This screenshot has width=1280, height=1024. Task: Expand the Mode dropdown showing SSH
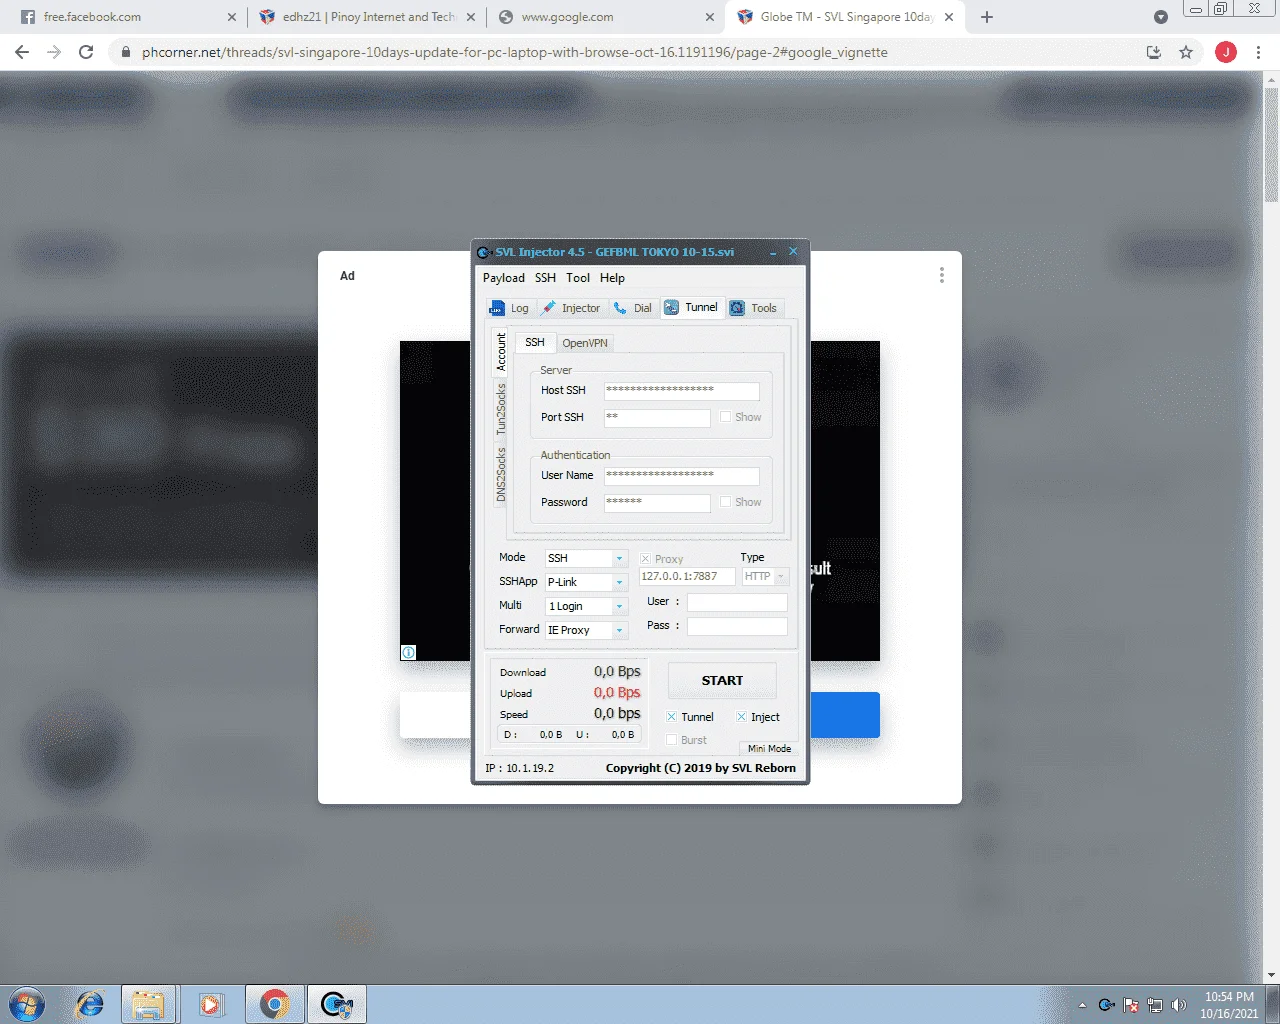[619, 558]
